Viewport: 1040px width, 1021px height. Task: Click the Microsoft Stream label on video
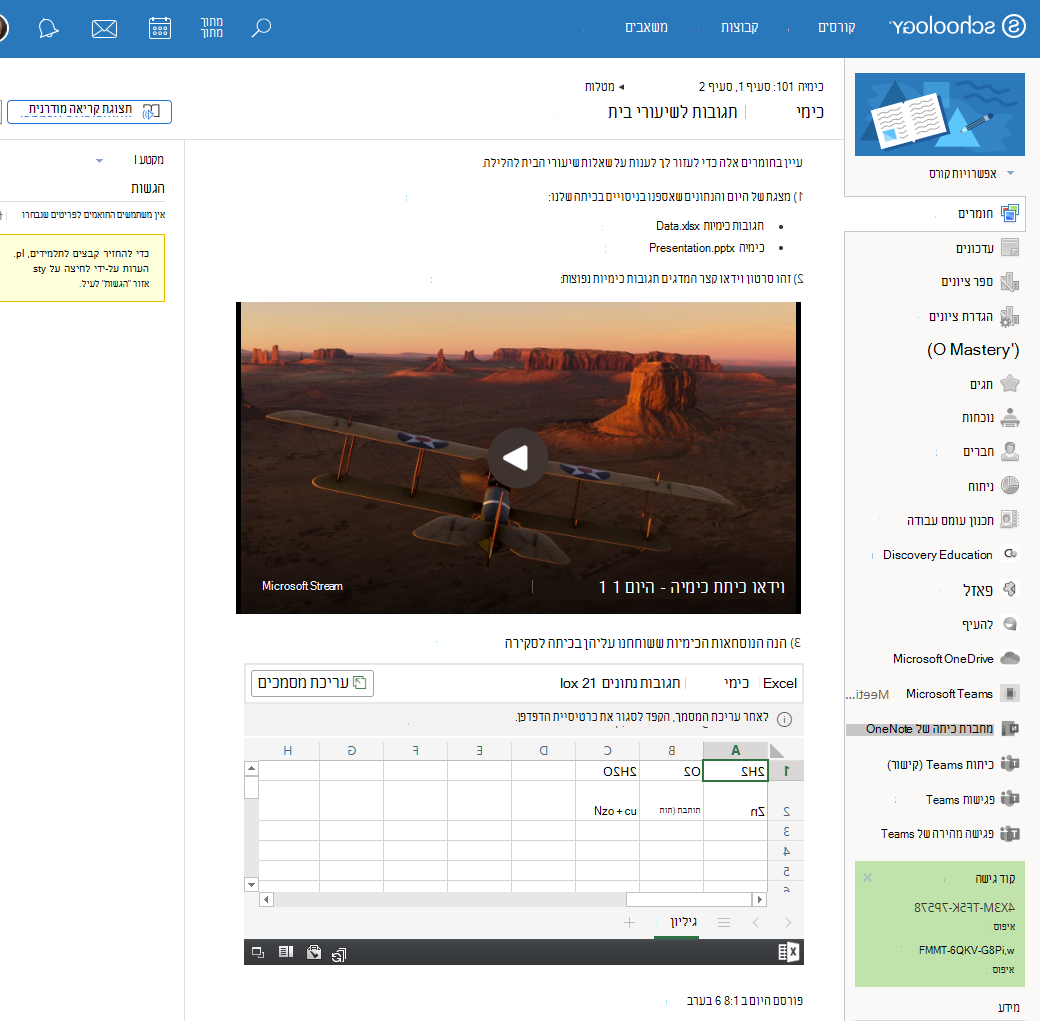pyautogui.click(x=302, y=586)
